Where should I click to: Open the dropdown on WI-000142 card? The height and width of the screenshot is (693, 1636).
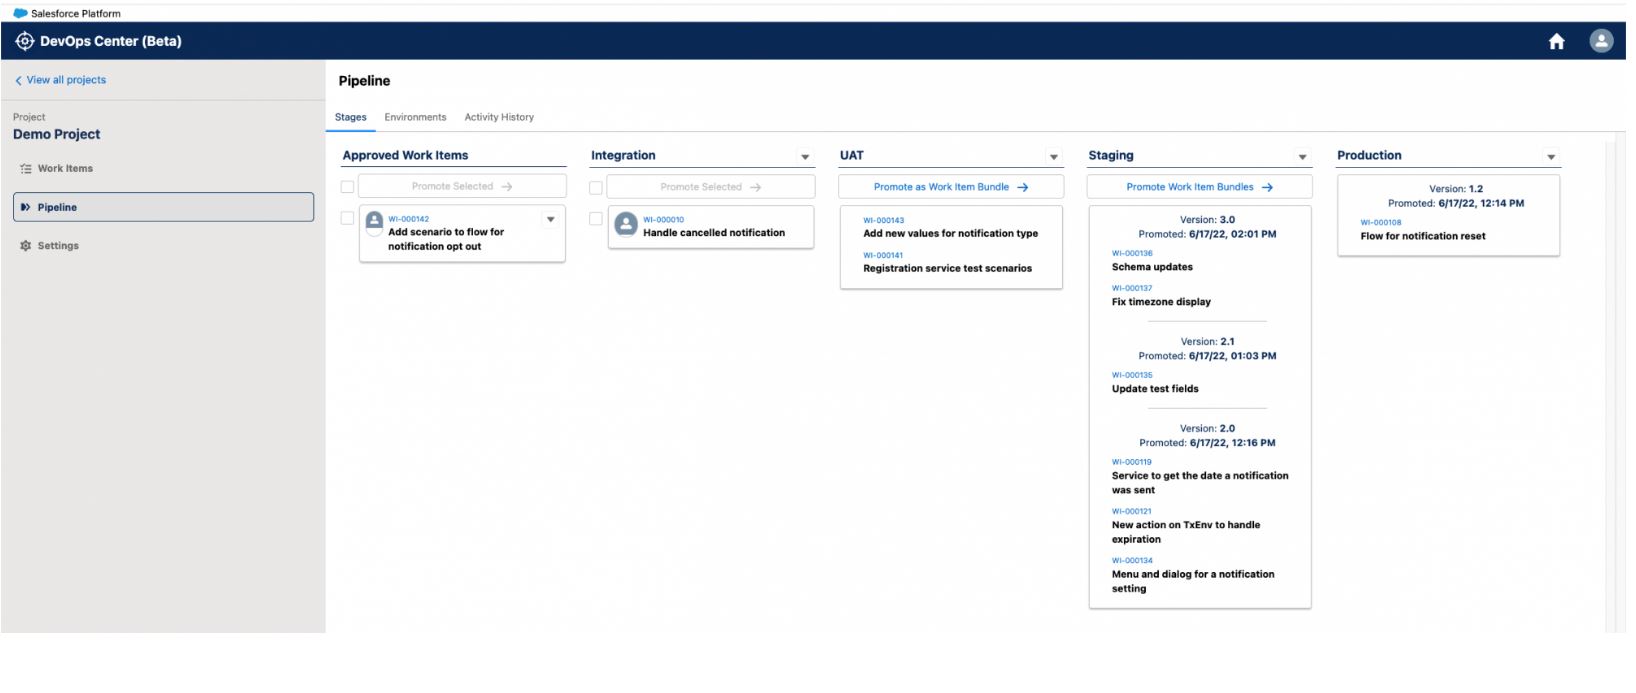(x=550, y=219)
